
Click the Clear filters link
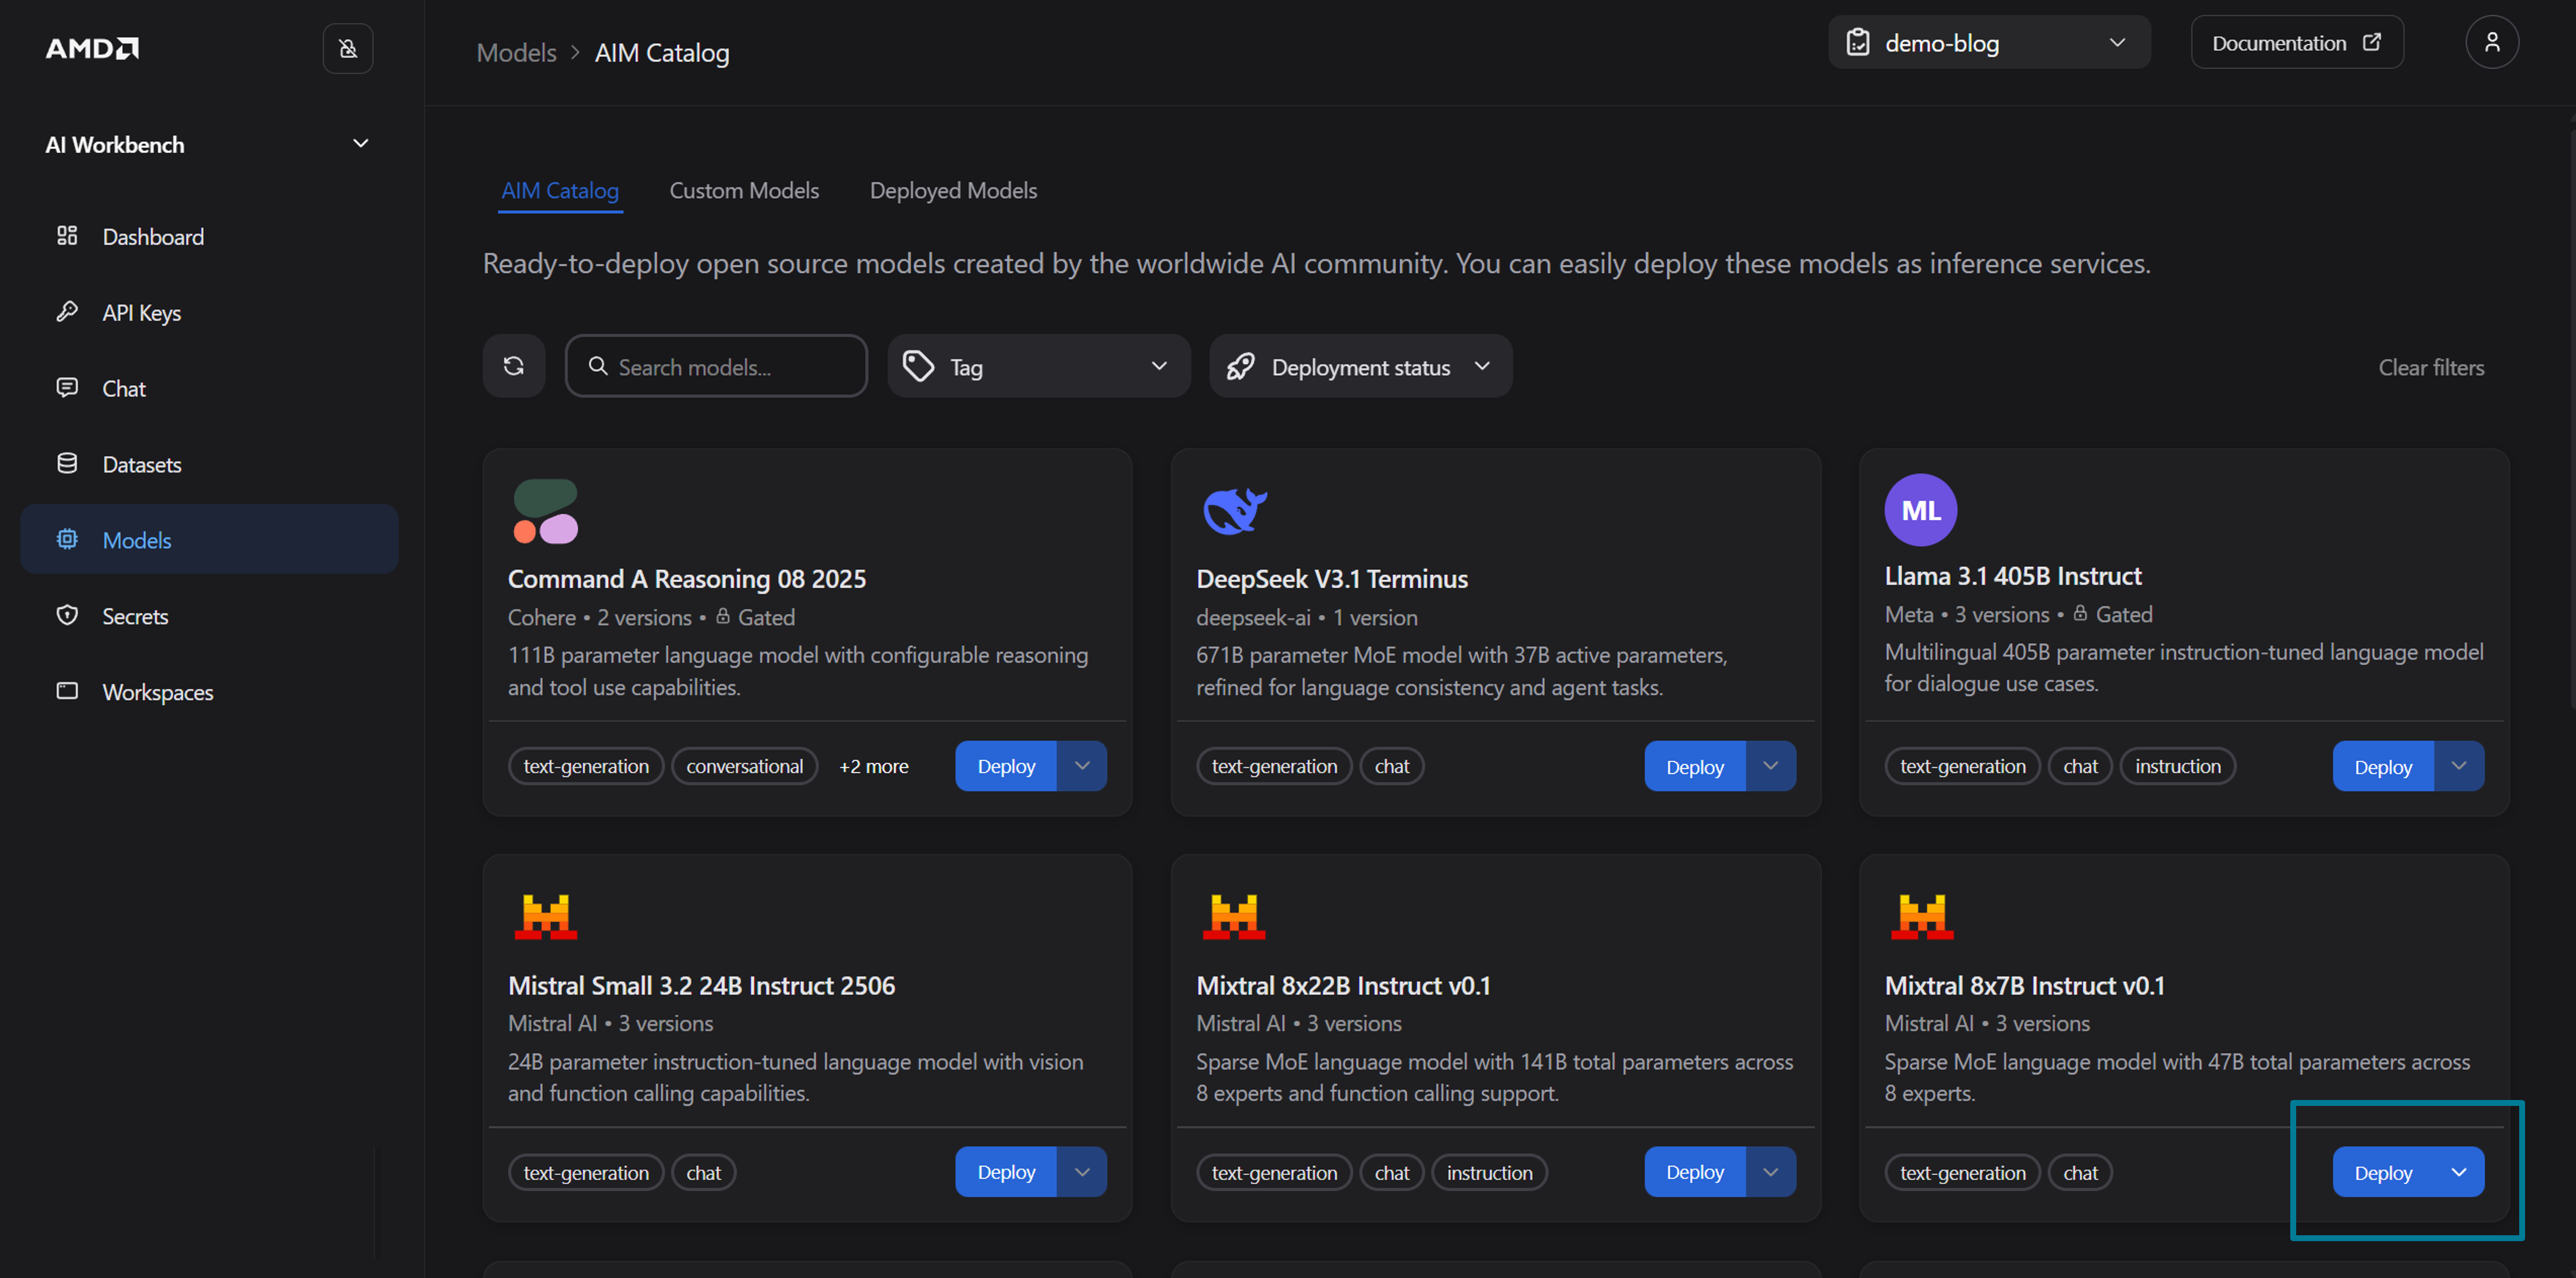pyautogui.click(x=2430, y=367)
